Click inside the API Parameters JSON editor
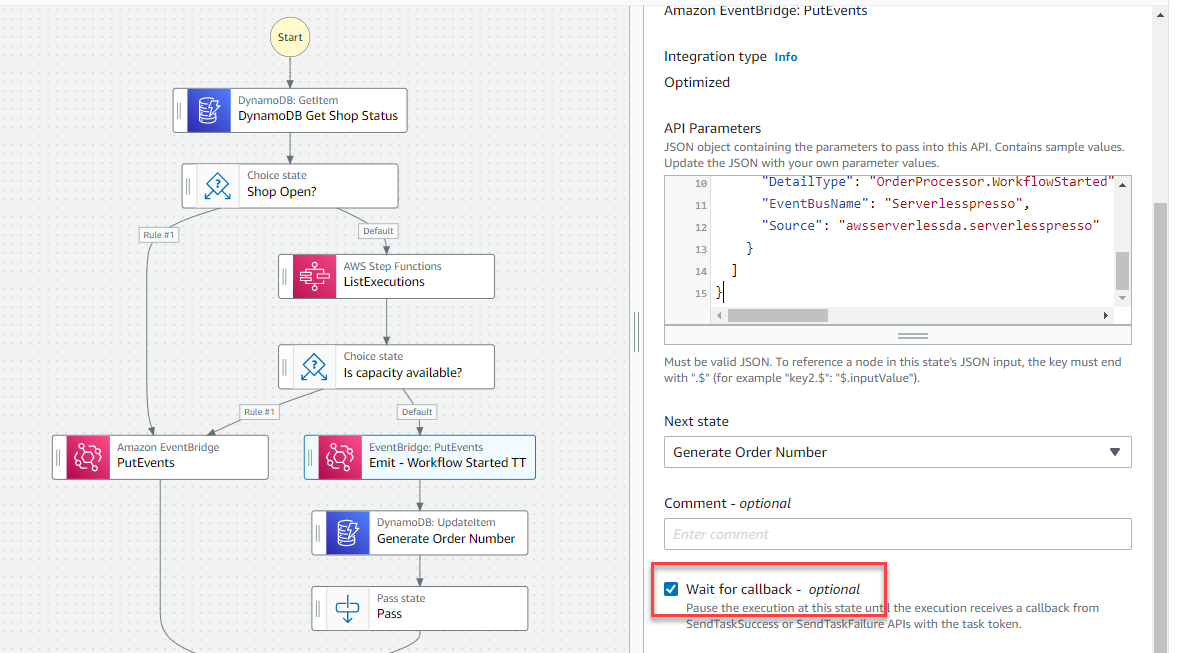Screen dimensions: 1185x653 pyautogui.click(x=912, y=241)
